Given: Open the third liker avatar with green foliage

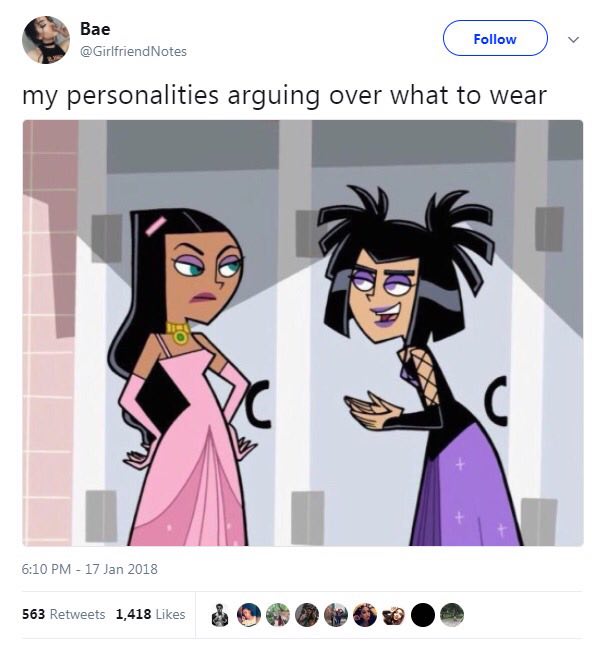Looking at the screenshot, I should (278, 615).
